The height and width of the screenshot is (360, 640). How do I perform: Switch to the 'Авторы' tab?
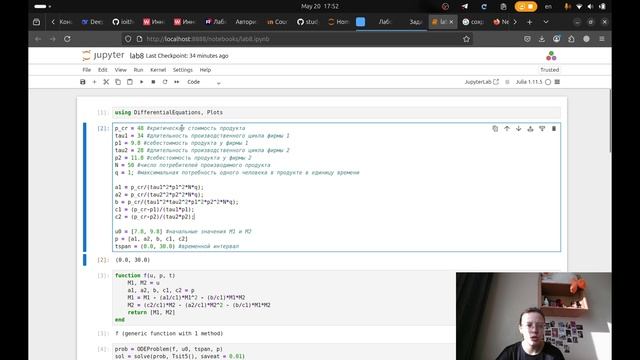(246, 22)
